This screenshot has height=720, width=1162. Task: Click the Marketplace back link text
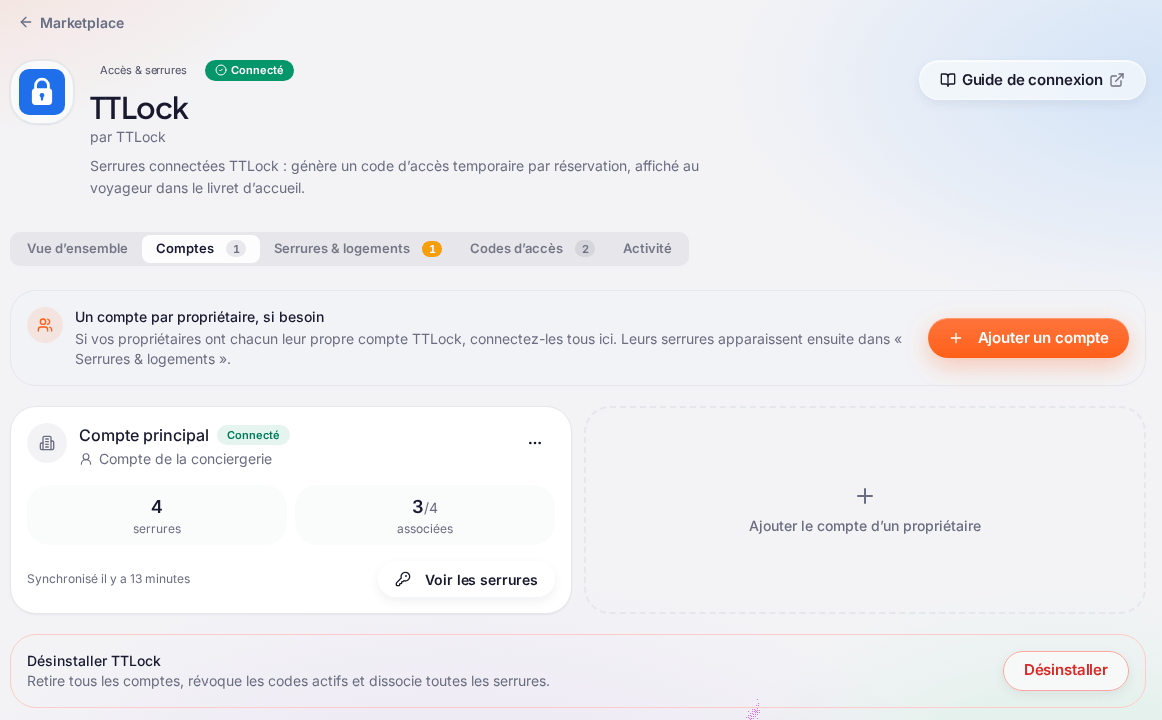tap(82, 23)
